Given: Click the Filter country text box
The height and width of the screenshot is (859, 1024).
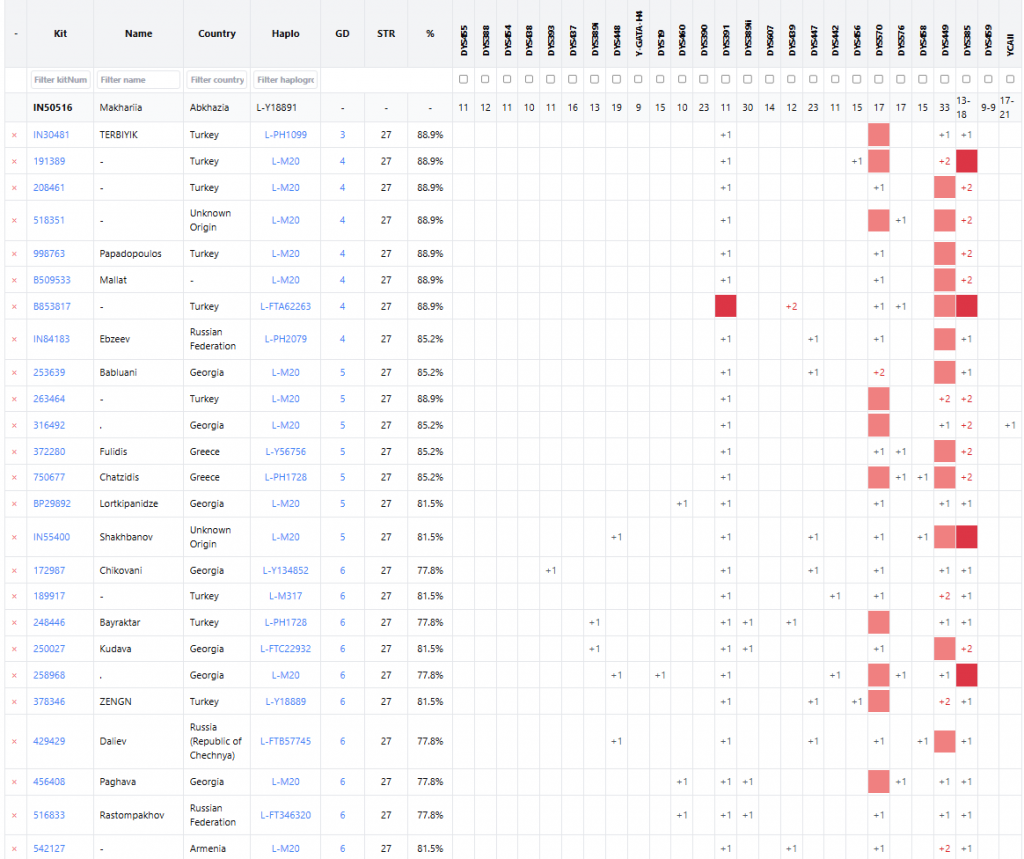Looking at the screenshot, I should pyautogui.click(x=216, y=80).
